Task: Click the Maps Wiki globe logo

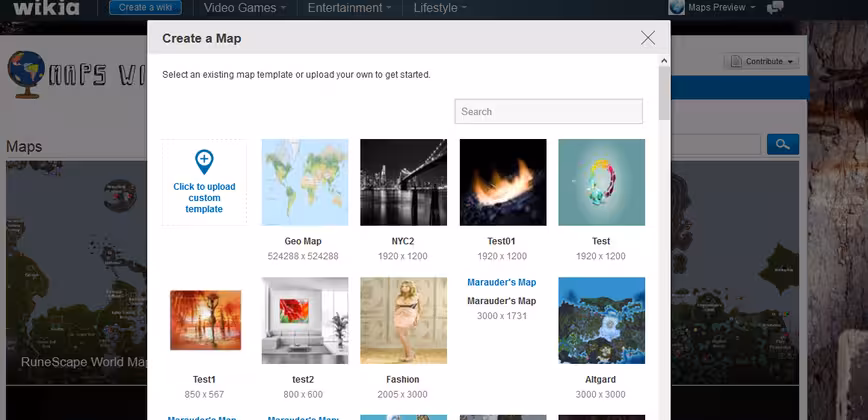Action: tap(26, 75)
